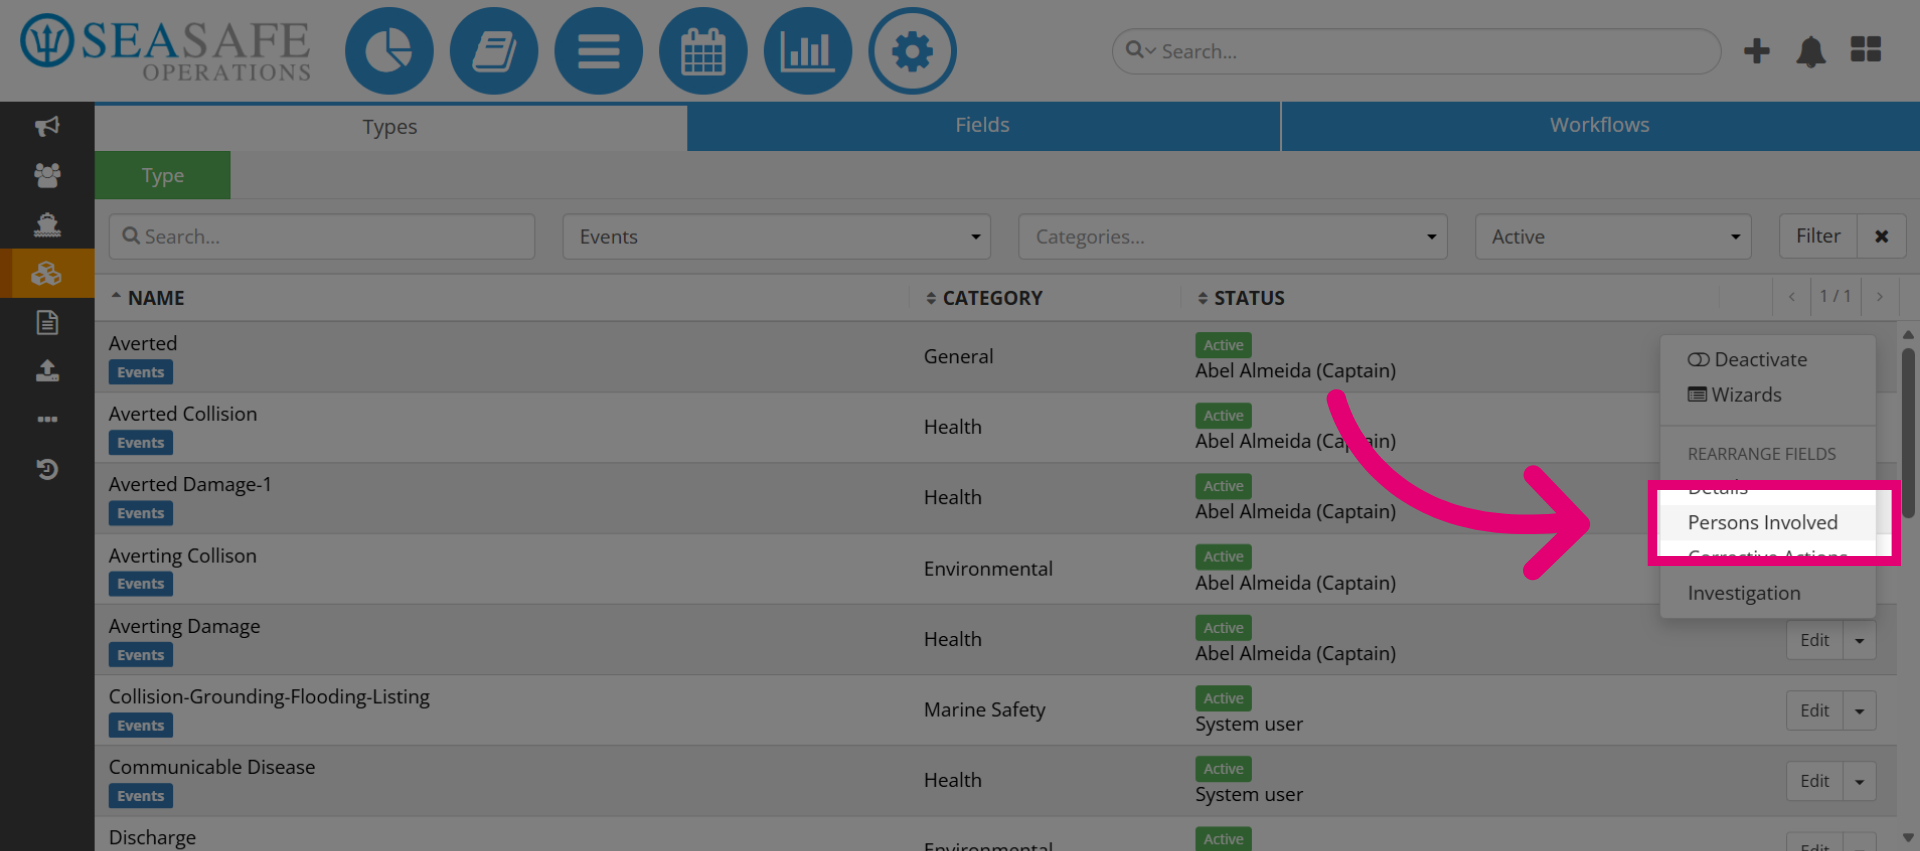1920x851 pixels.
Task: Click the 'Averting Damage' row name
Action: pyautogui.click(x=185, y=627)
